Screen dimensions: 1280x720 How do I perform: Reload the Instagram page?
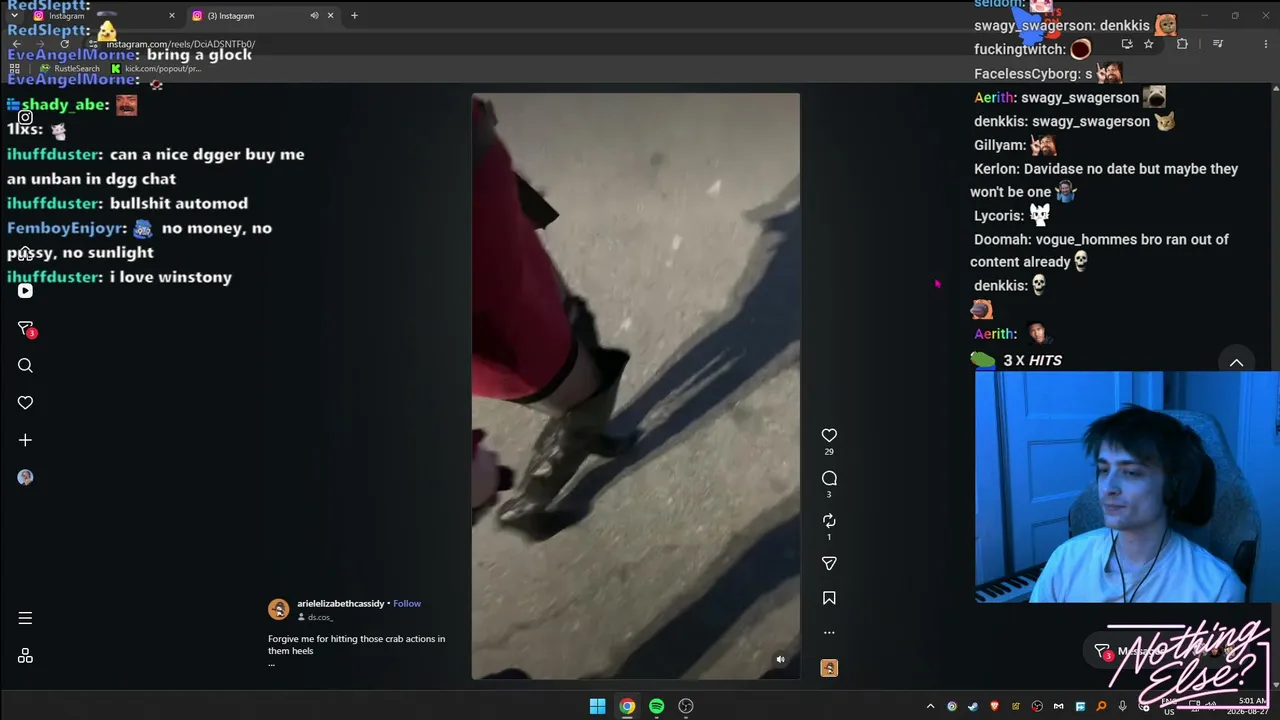pos(64,44)
